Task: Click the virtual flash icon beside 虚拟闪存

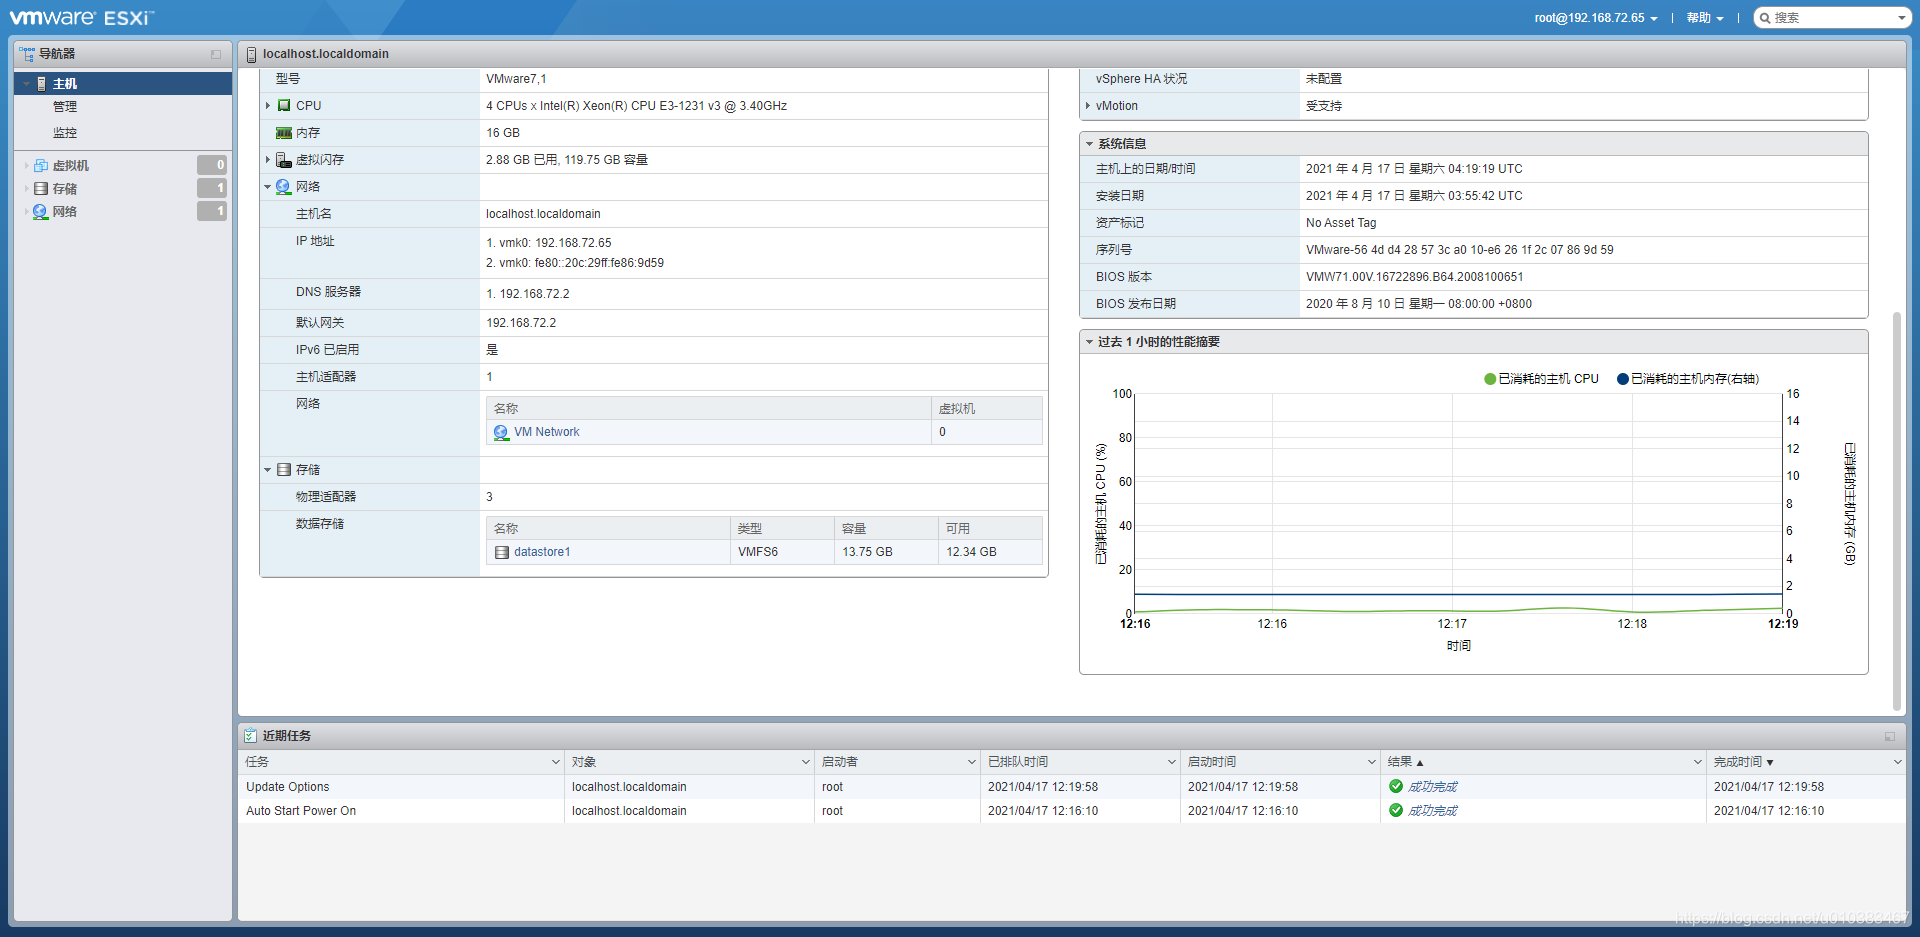Action: point(284,160)
